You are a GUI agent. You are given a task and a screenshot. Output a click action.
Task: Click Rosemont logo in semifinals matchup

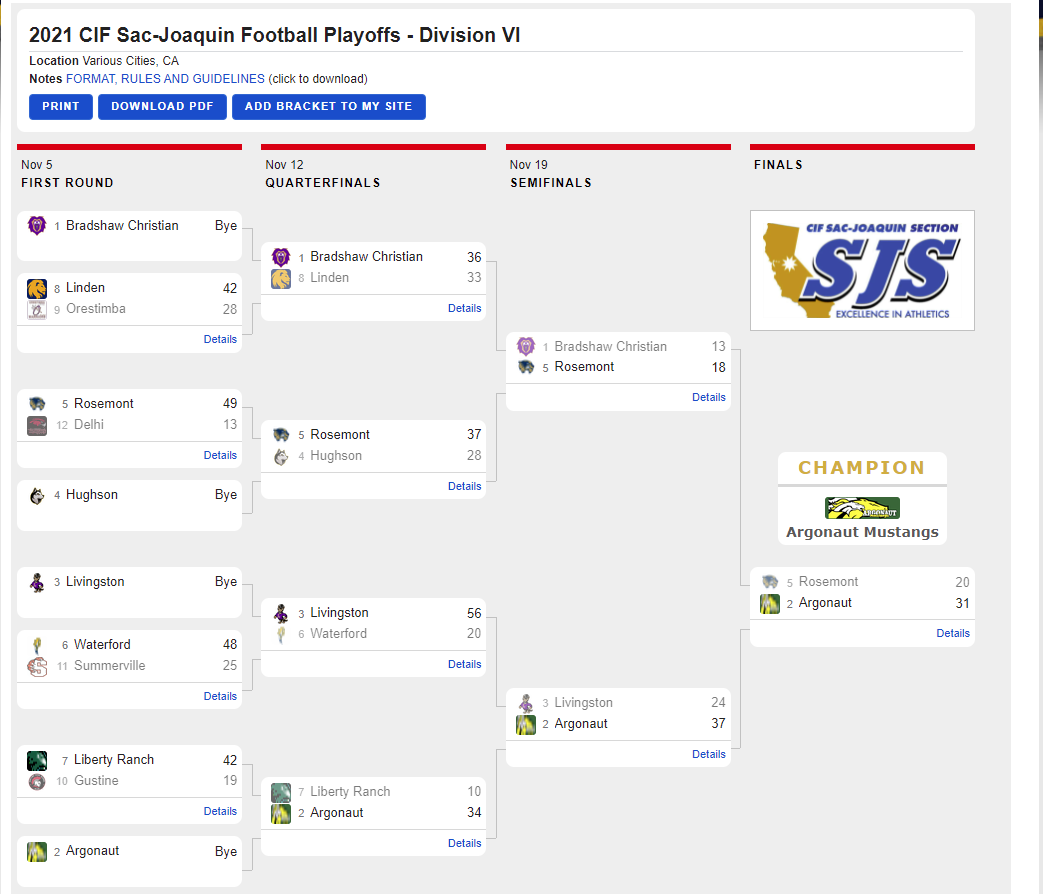coord(526,367)
